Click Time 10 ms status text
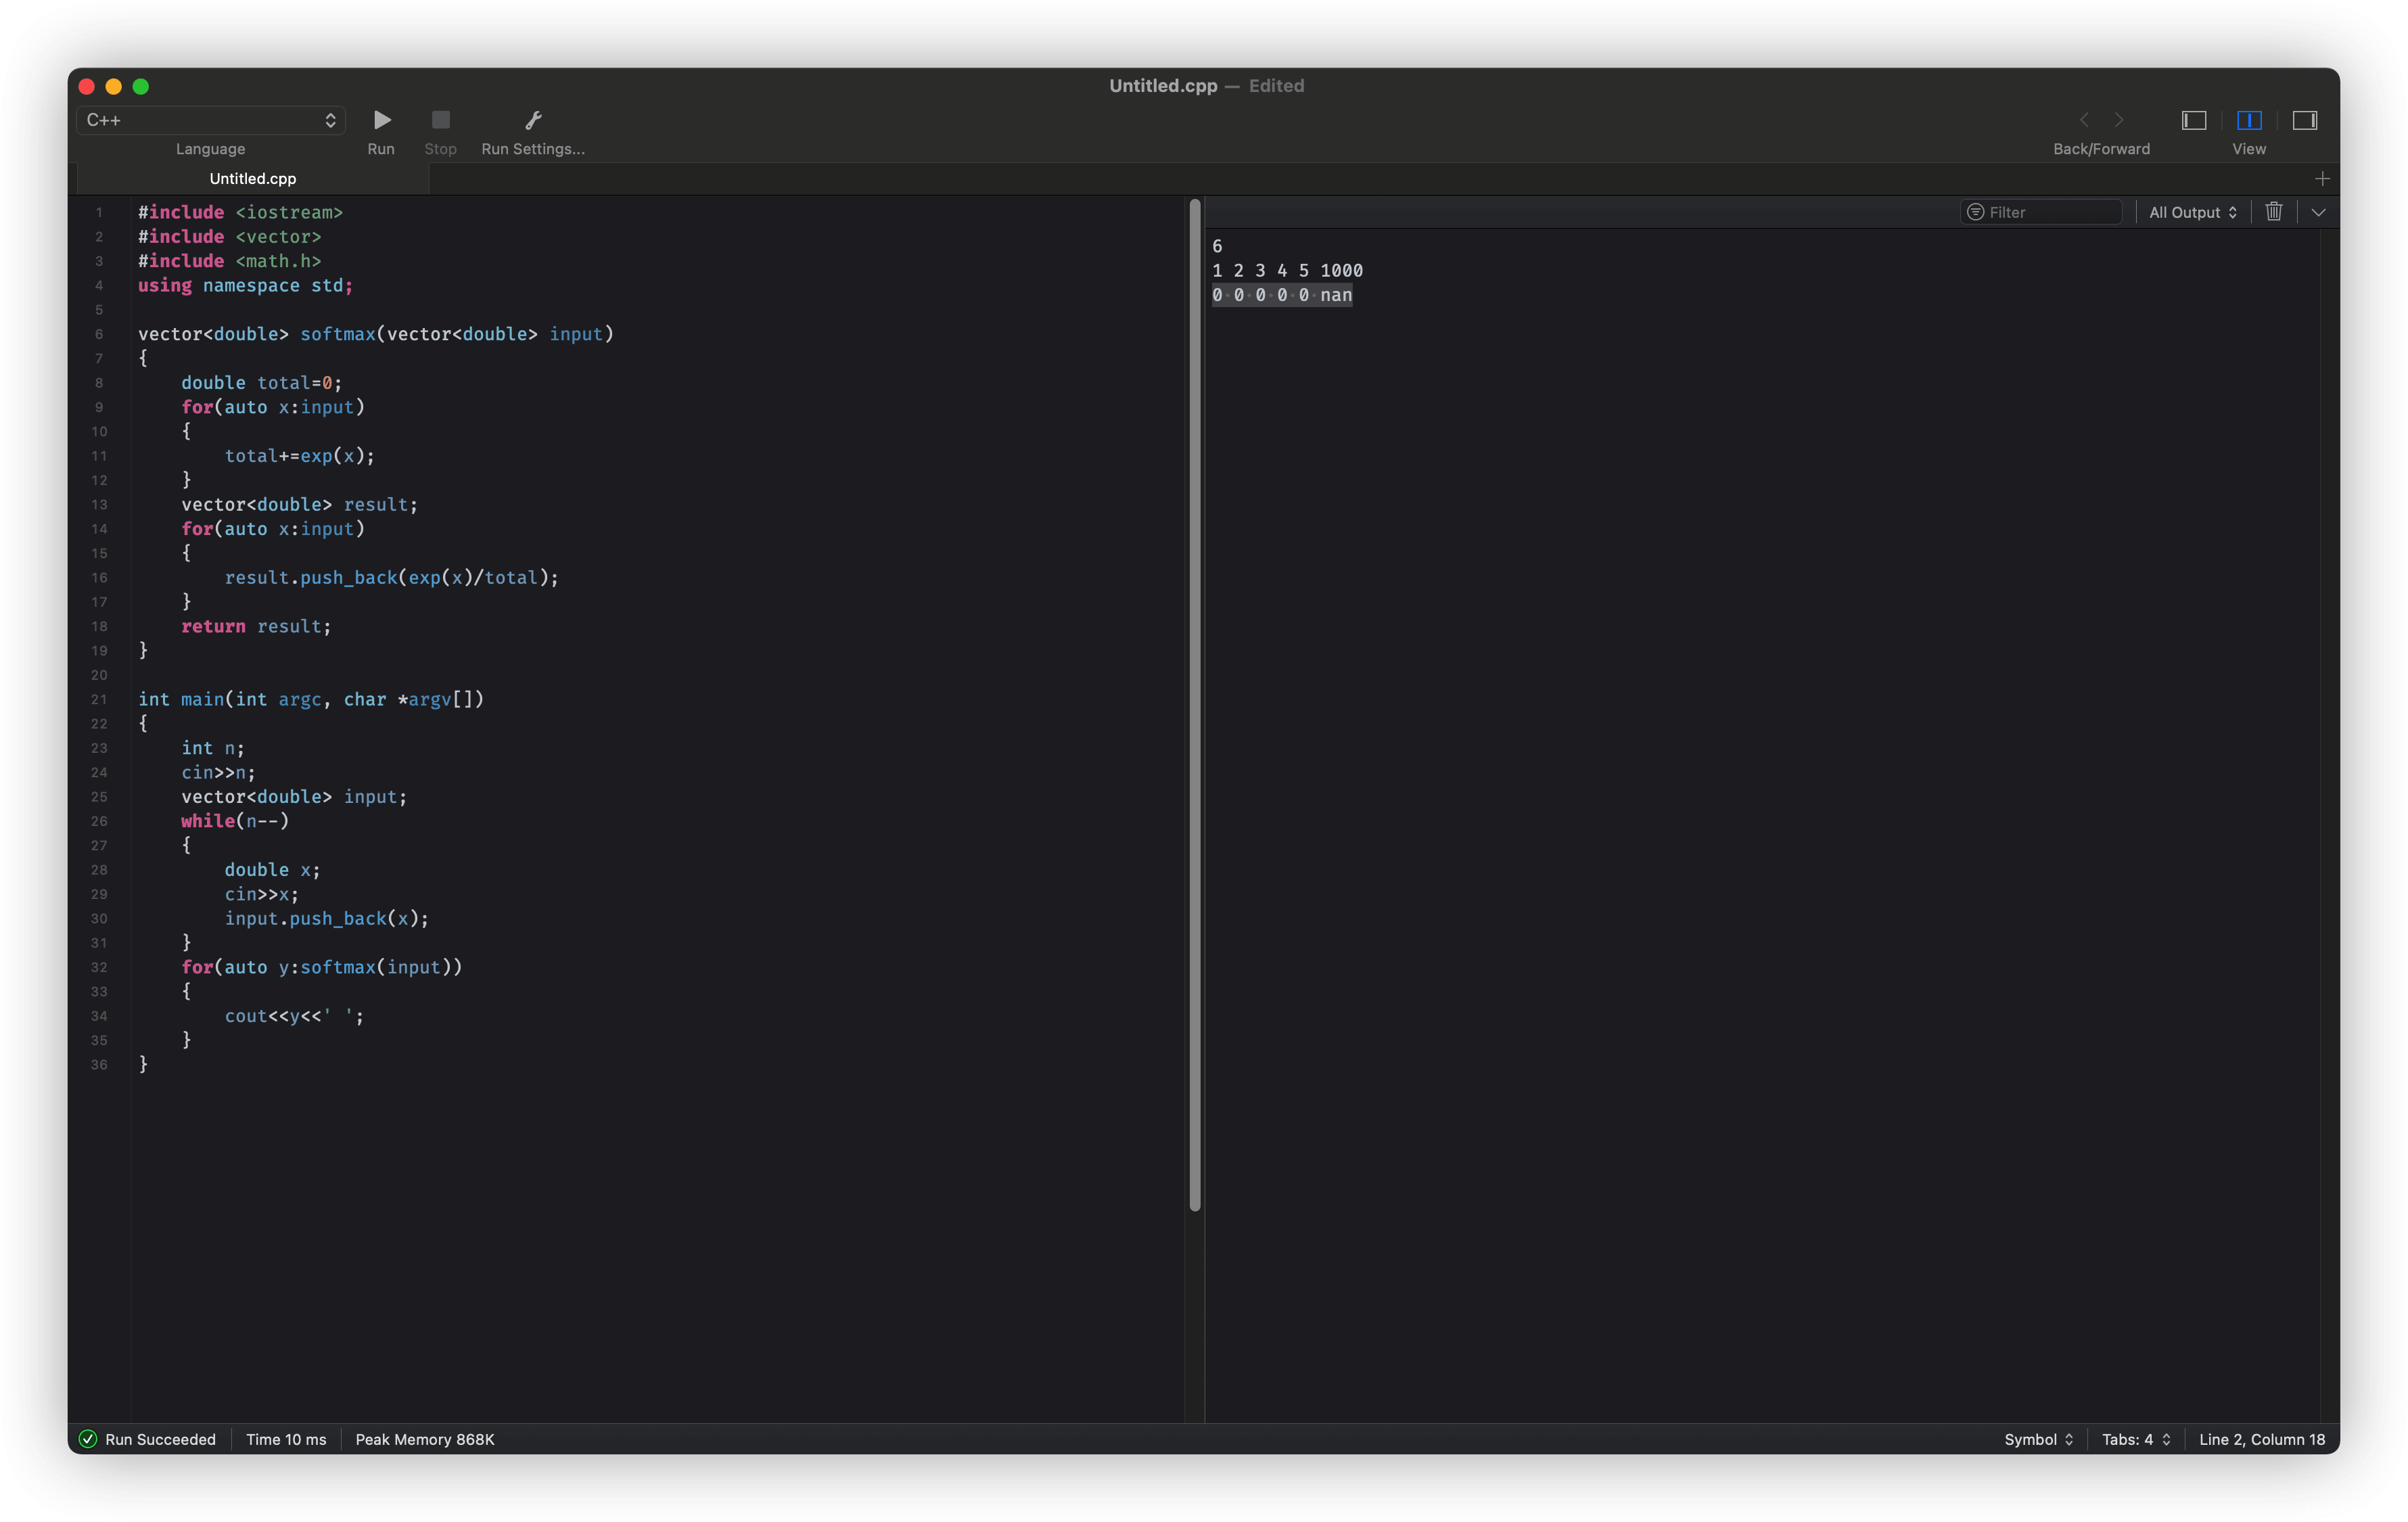This screenshot has height=1522, width=2408. point(286,1439)
